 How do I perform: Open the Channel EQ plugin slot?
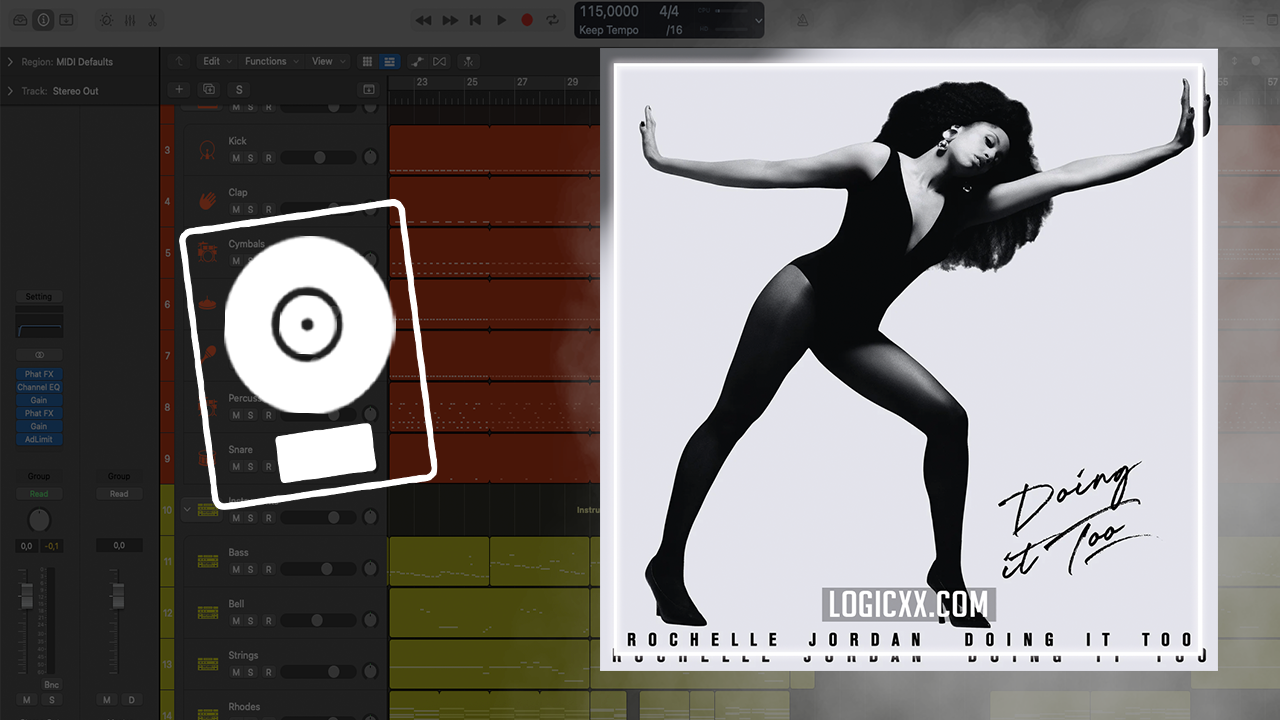click(x=39, y=387)
